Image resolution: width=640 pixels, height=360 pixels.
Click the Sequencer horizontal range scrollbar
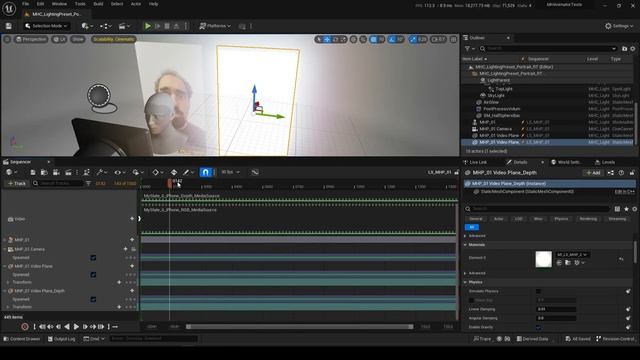pos(300,327)
